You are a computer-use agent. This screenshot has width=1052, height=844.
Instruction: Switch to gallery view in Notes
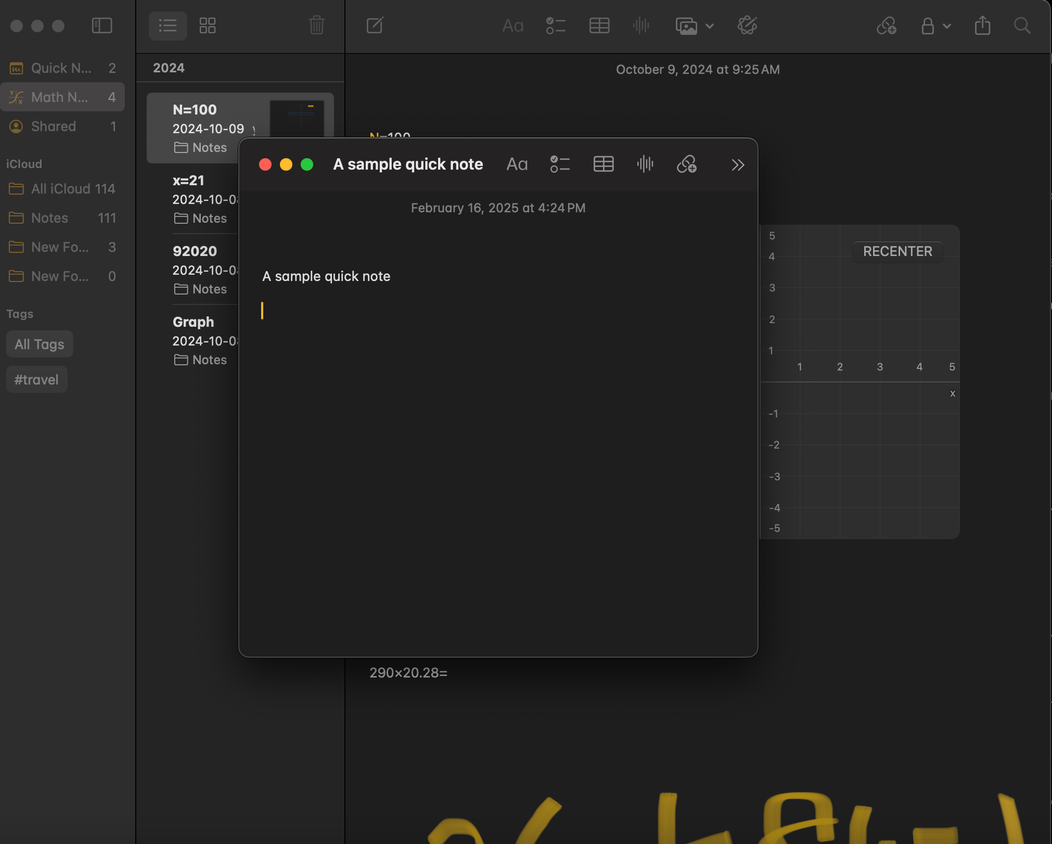click(207, 25)
